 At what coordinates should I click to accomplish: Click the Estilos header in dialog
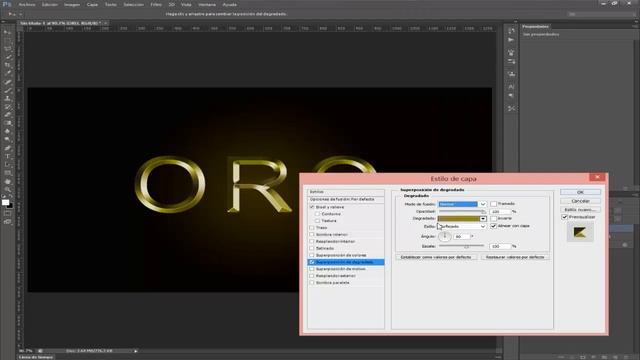(346, 192)
